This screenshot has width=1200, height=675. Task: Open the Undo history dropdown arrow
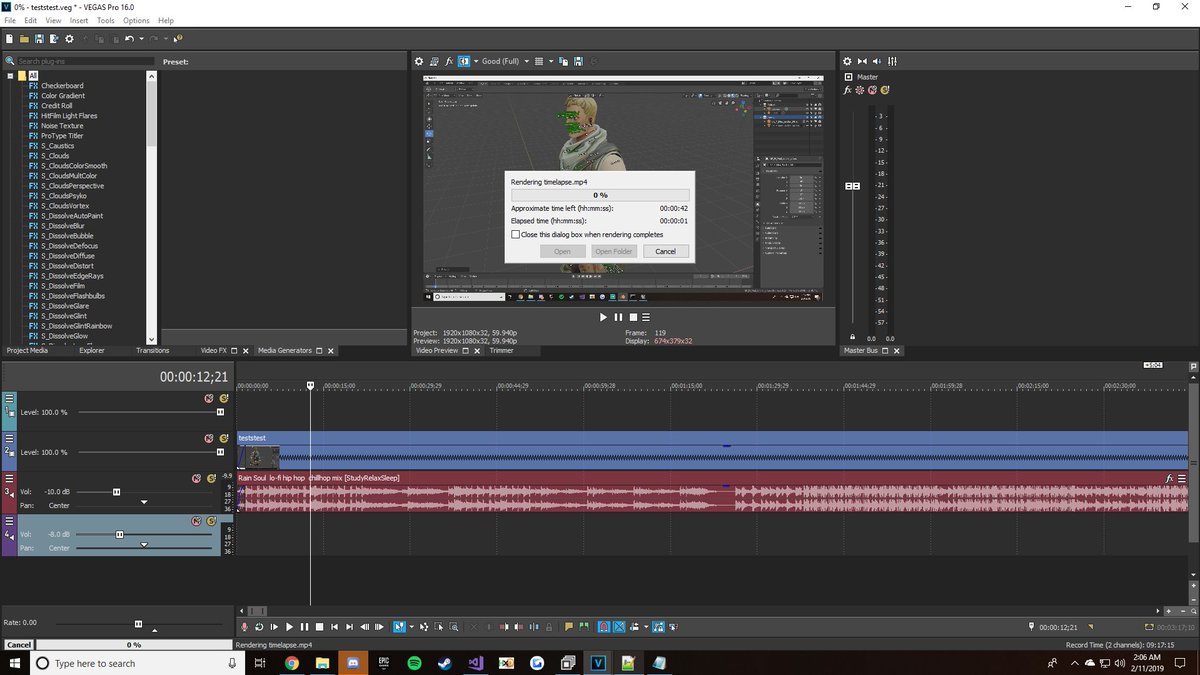140,39
